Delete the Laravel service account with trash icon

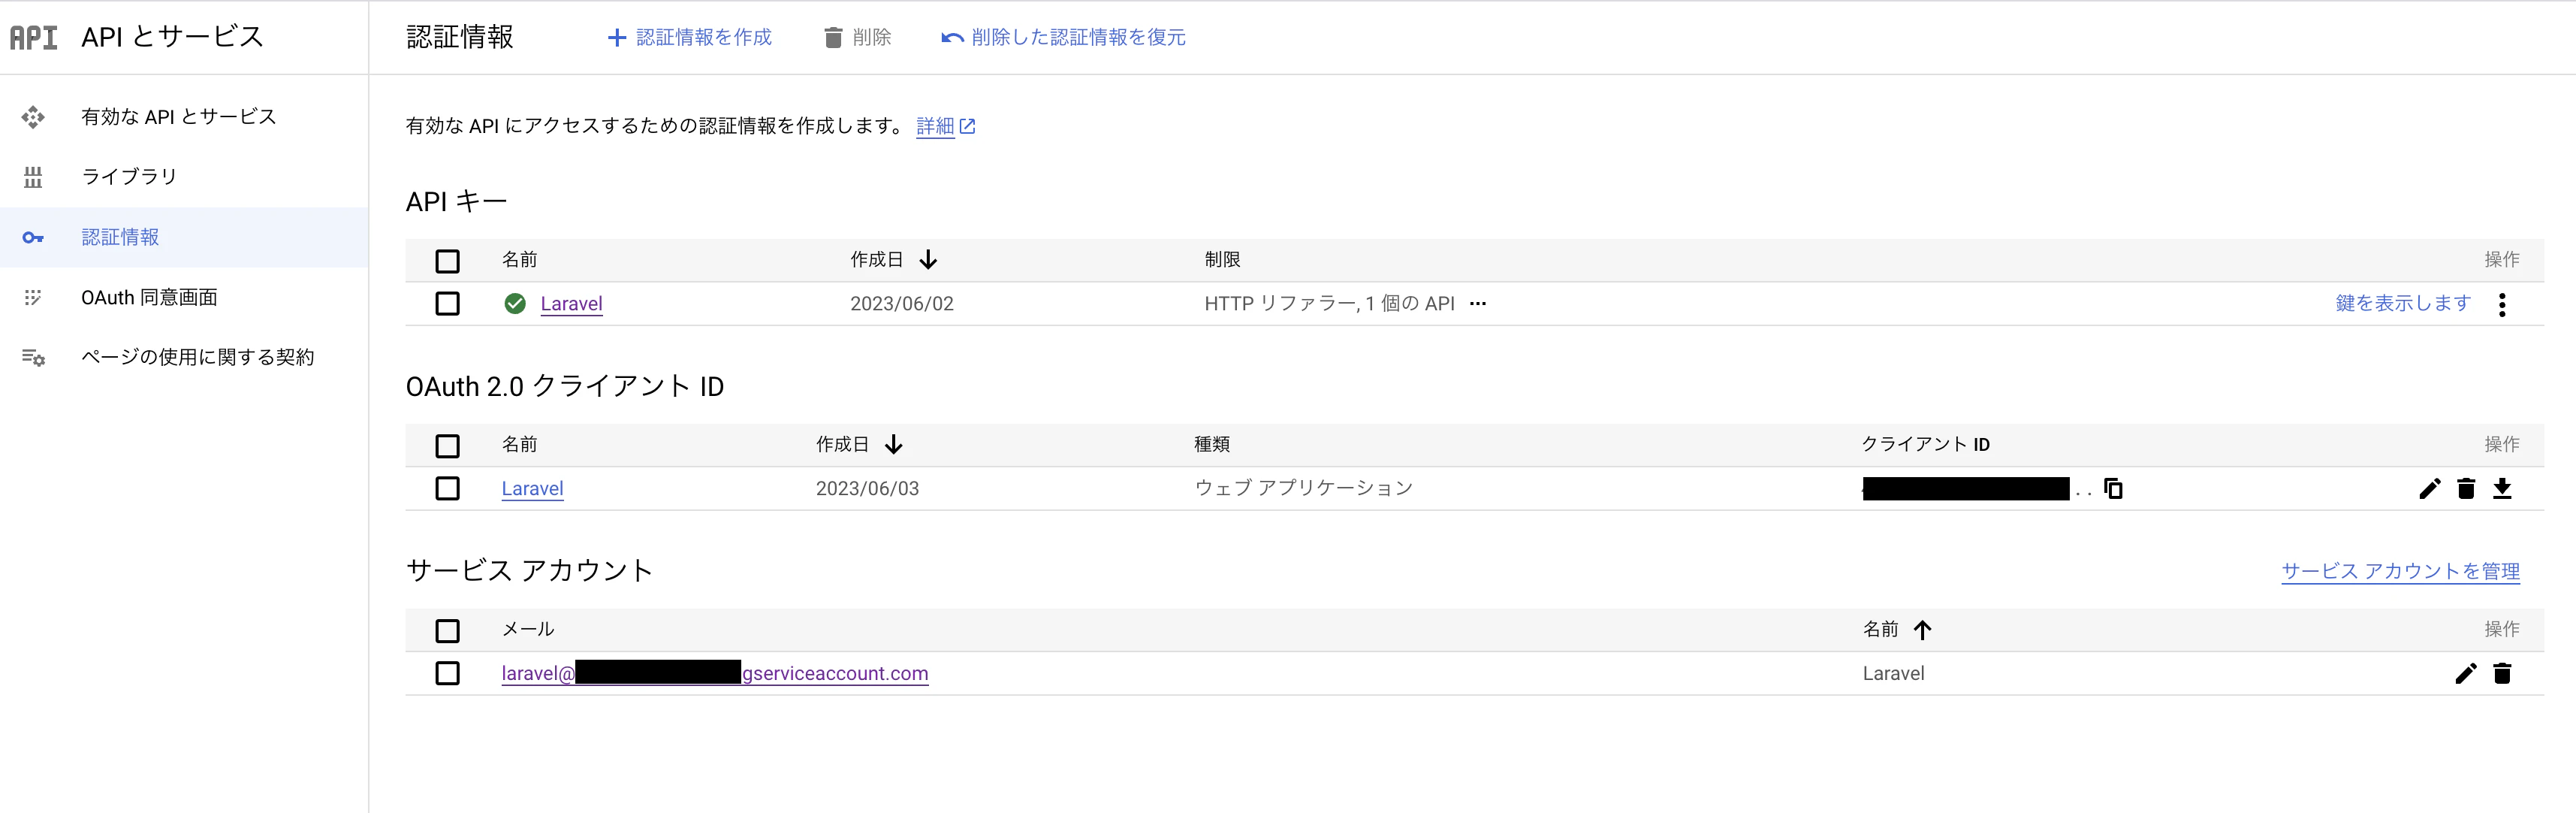(2502, 673)
